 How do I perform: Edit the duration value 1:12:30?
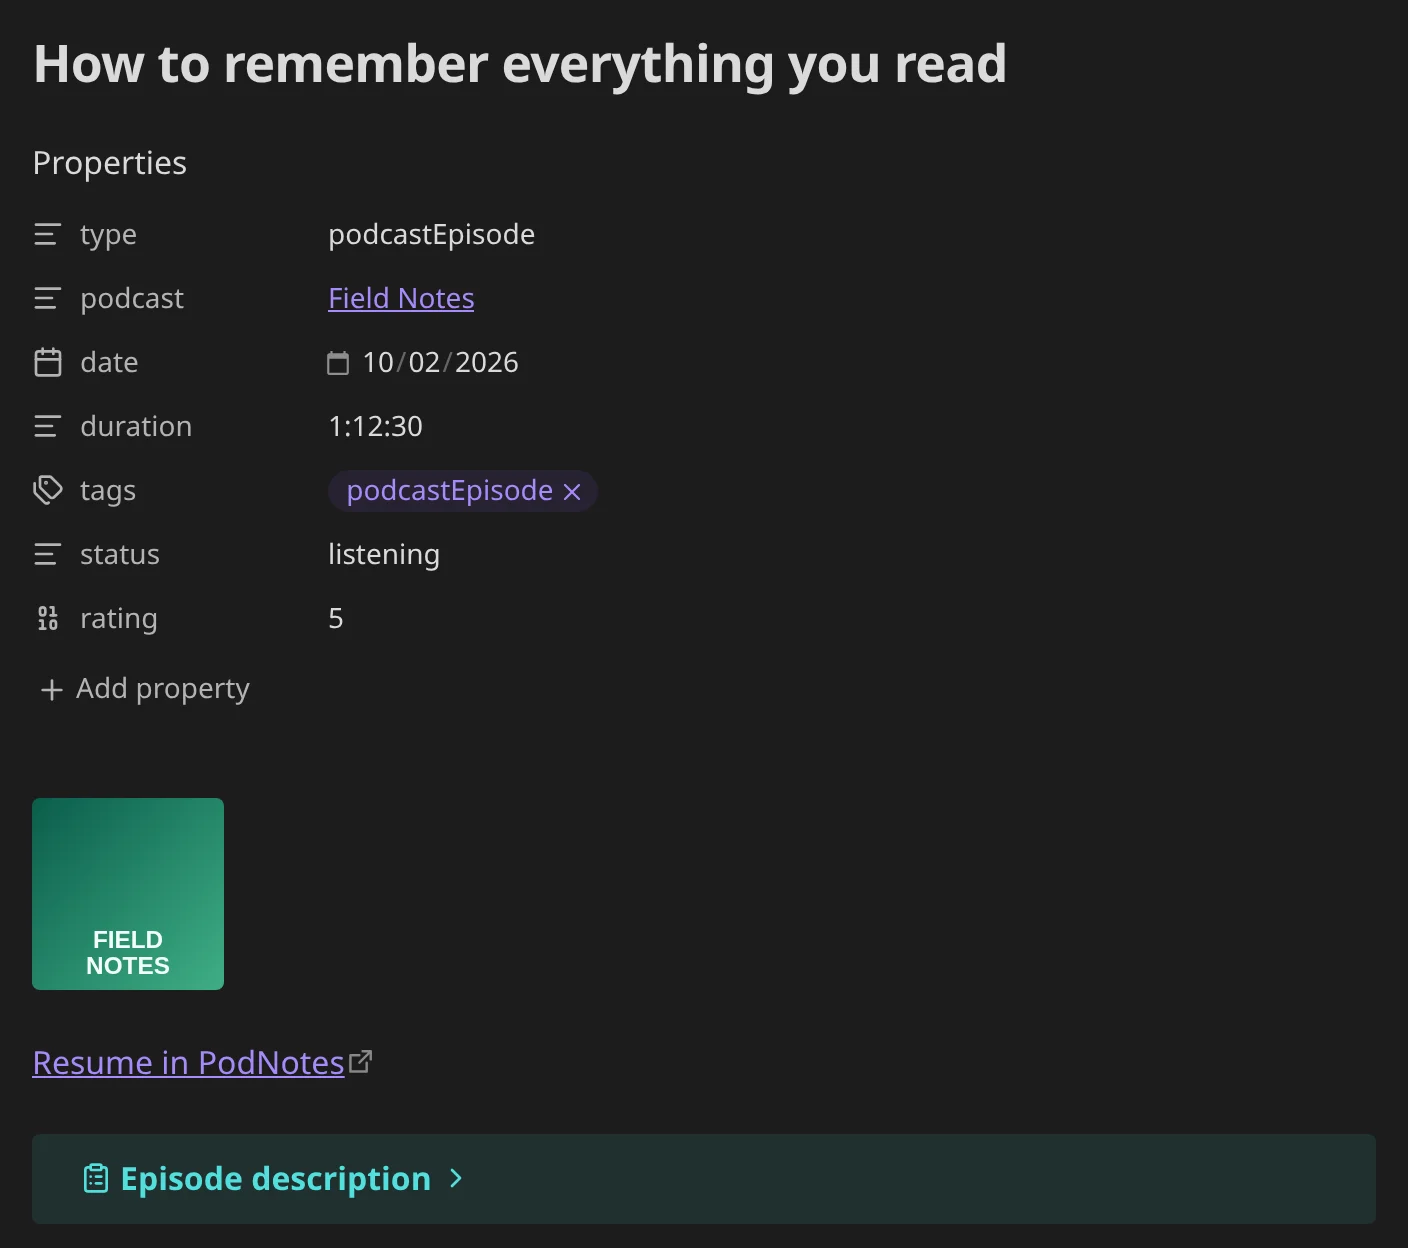375,427
